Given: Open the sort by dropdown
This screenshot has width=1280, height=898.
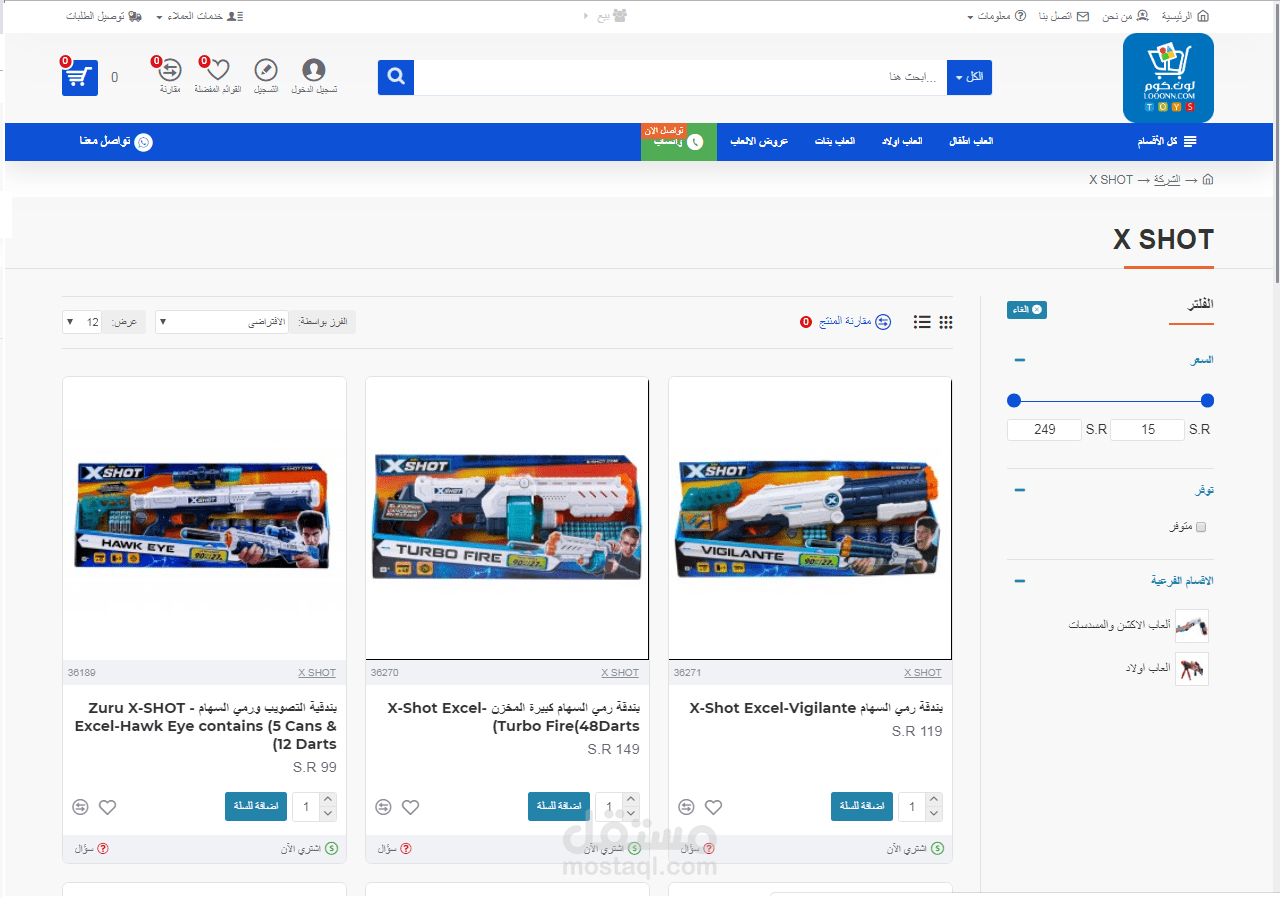Looking at the screenshot, I should pyautogui.click(x=221, y=322).
